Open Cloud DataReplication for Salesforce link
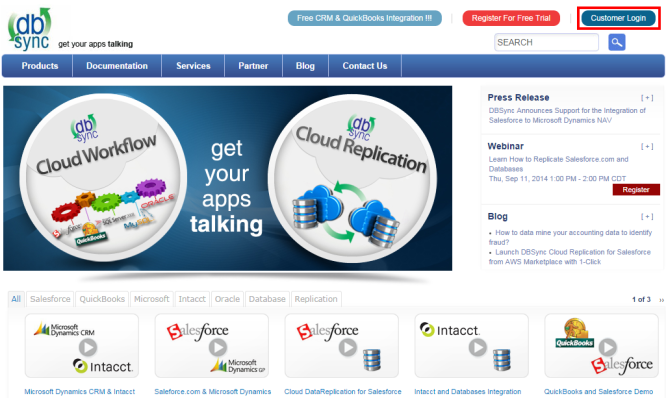666x398 pixels. pyautogui.click(x=343, y=392)
